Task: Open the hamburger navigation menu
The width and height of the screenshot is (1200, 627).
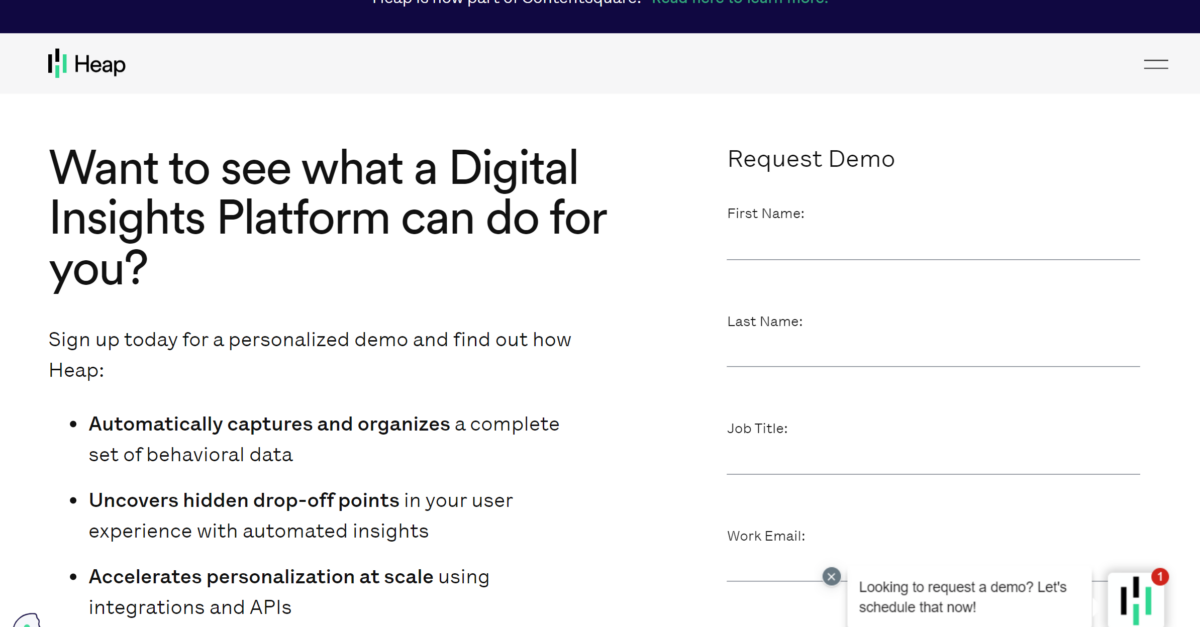Action: pyautogui.click(x=1156, y=64)
